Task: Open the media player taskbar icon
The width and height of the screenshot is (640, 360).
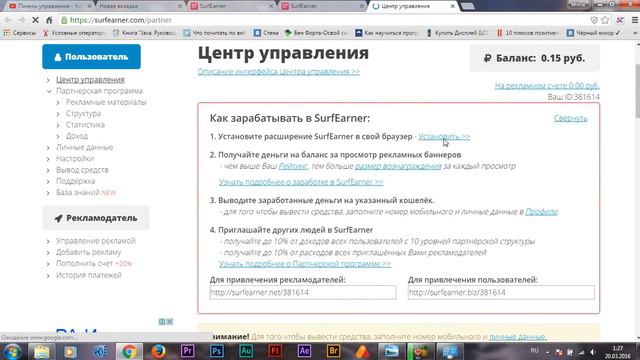Action: pos(70,351)
